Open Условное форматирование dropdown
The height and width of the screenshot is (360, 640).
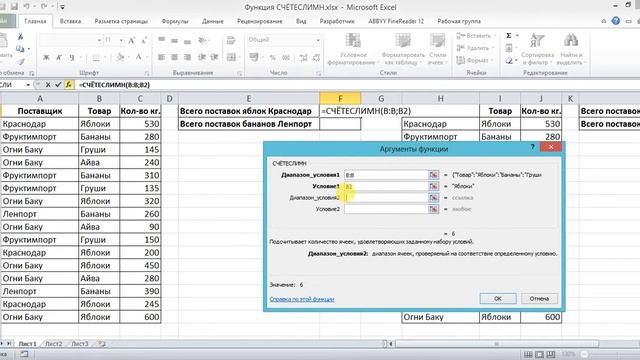(352, 50)
